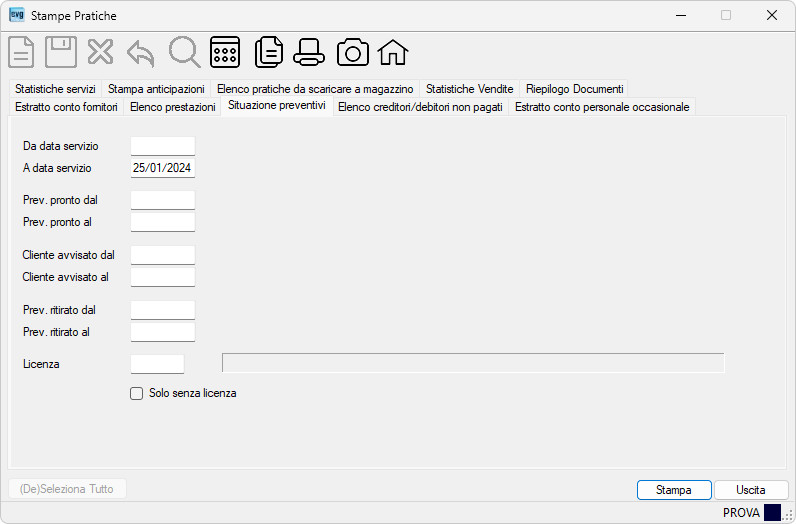Focus the Da data servizio field
Viewport: 796px width, 524px height.
coord(163,146)
